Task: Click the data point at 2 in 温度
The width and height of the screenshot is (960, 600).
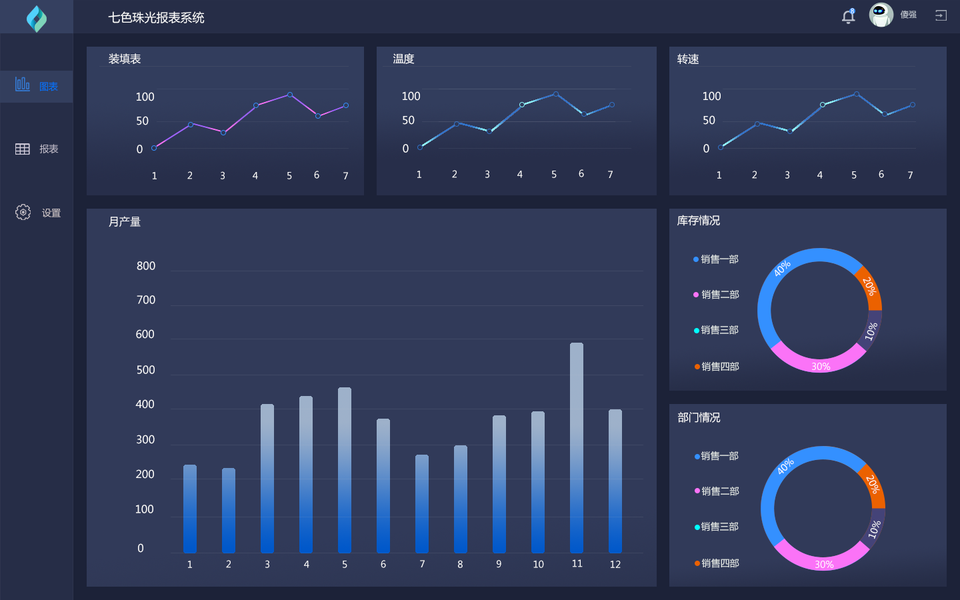Action: 456,124
